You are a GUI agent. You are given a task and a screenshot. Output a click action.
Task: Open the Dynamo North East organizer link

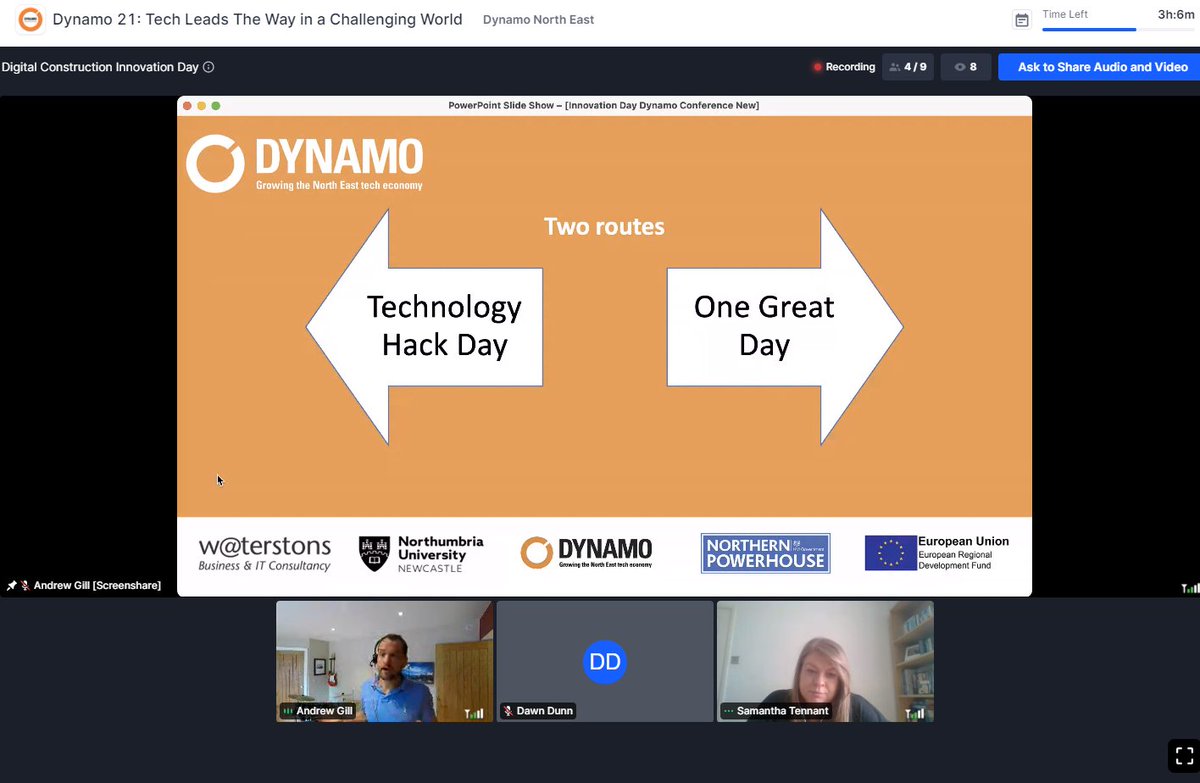click(538, 20)
